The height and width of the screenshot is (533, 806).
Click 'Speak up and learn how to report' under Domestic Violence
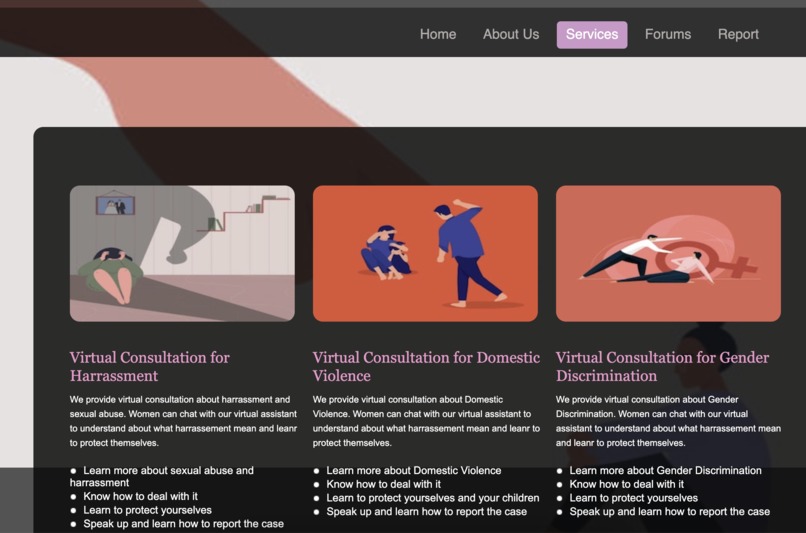[x=426, y=512]
